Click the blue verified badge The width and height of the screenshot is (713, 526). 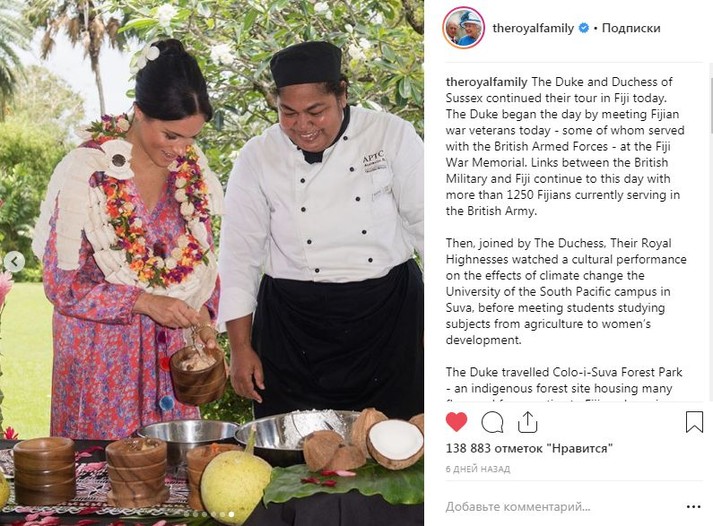(x=584, y=28)
